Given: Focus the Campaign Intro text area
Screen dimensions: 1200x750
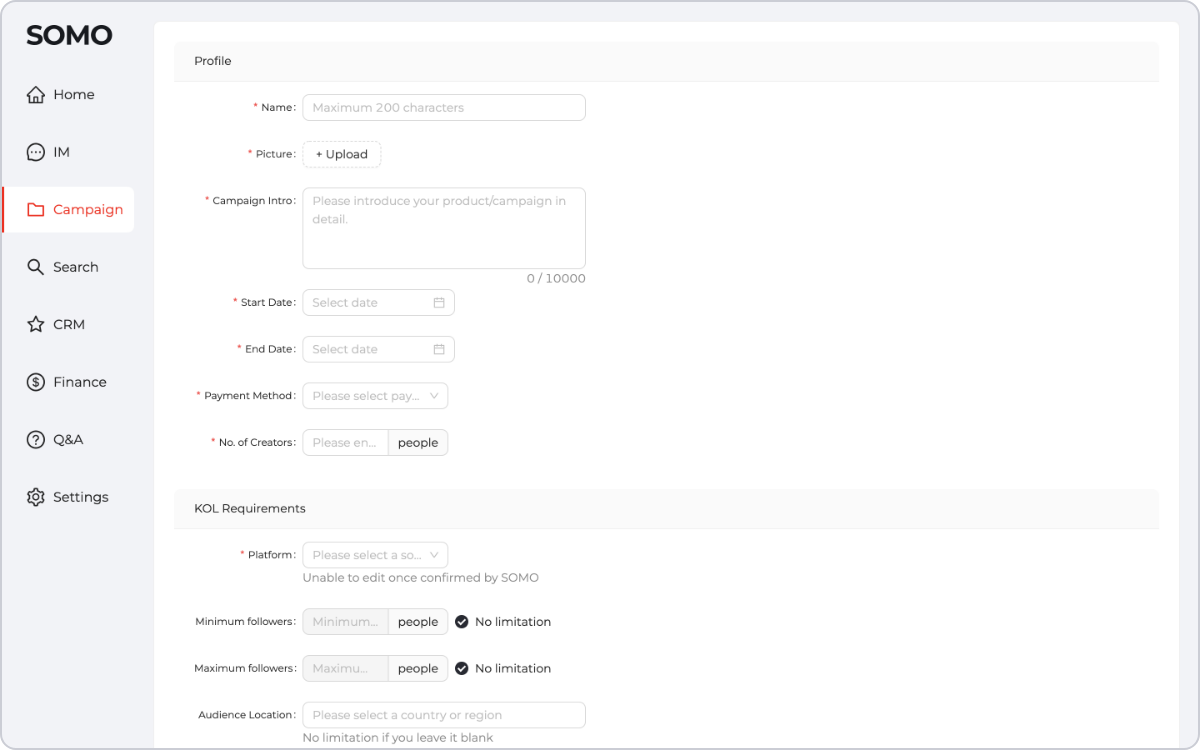Looking at the screenshot, I should coord(443,228).
